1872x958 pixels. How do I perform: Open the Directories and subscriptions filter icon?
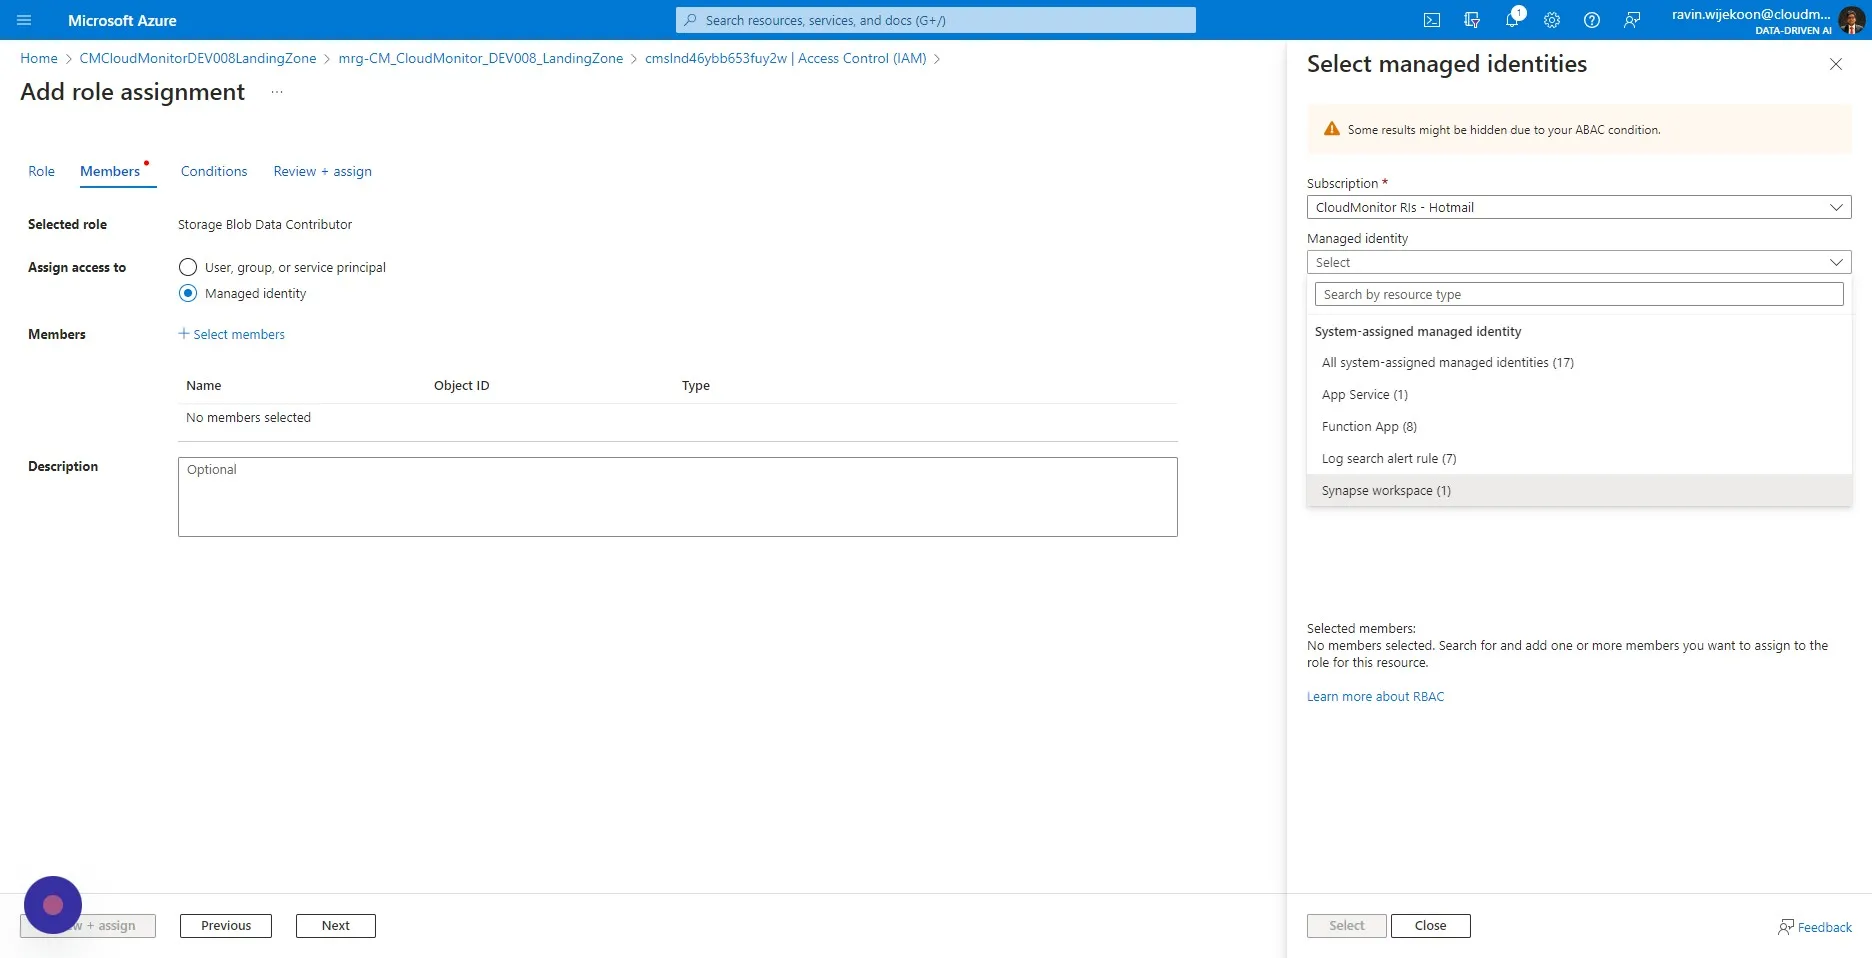tap(1472, 20)
